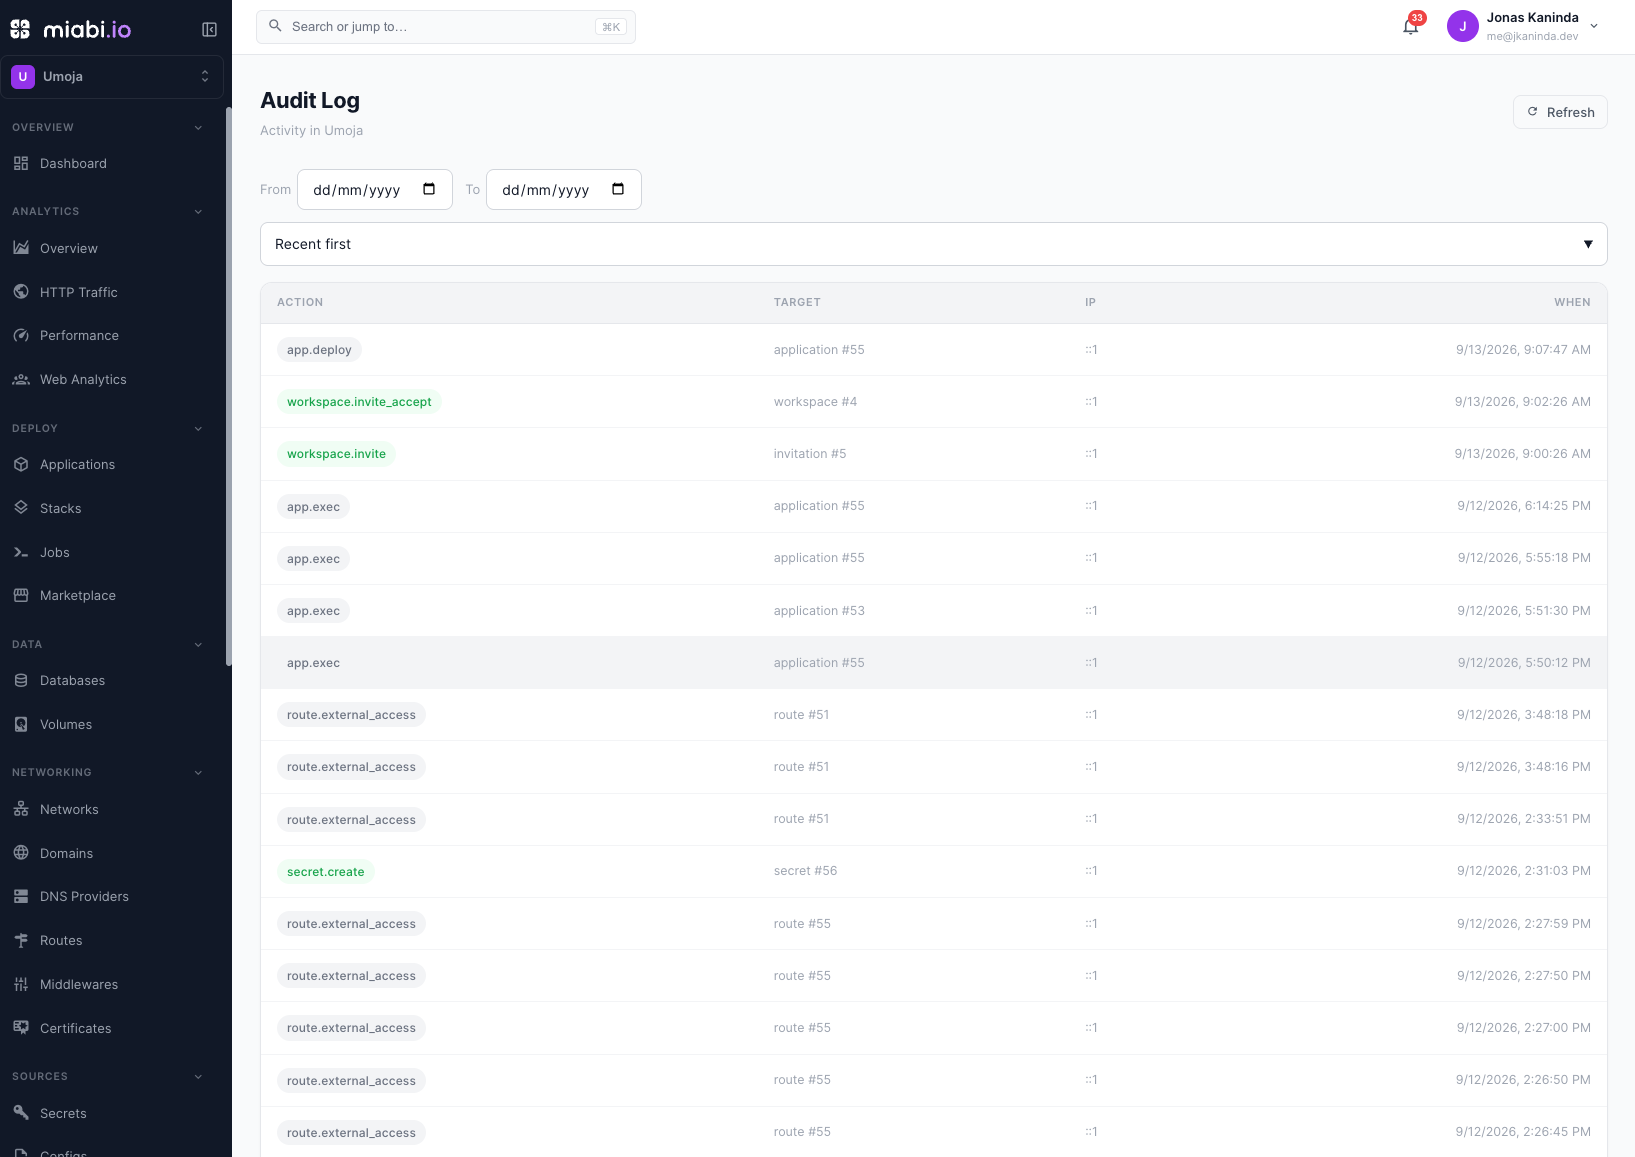Click the Performance gauge icon
This screenshot has width=1635, height=1157.
pos(21,335)
